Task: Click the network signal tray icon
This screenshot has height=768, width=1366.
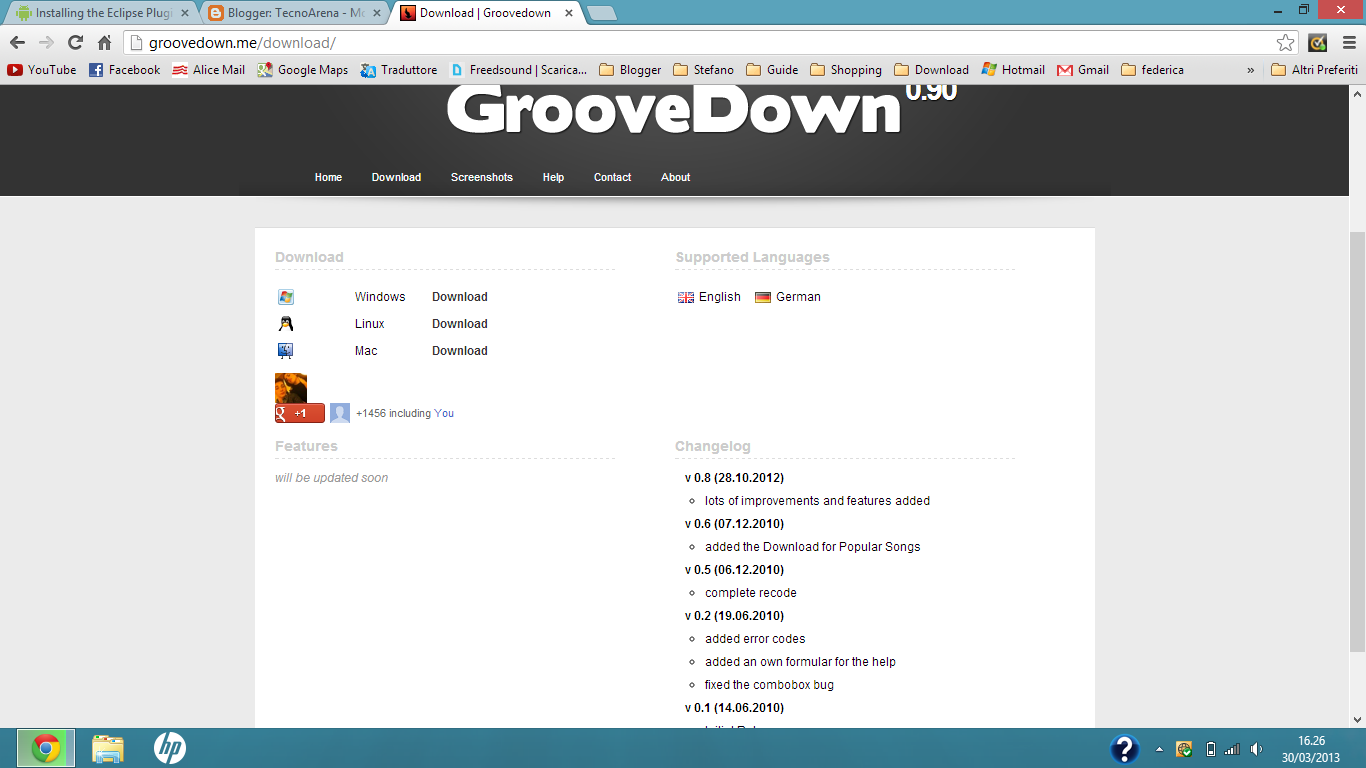Action: pyautogui.click(x=1232, y=749)
